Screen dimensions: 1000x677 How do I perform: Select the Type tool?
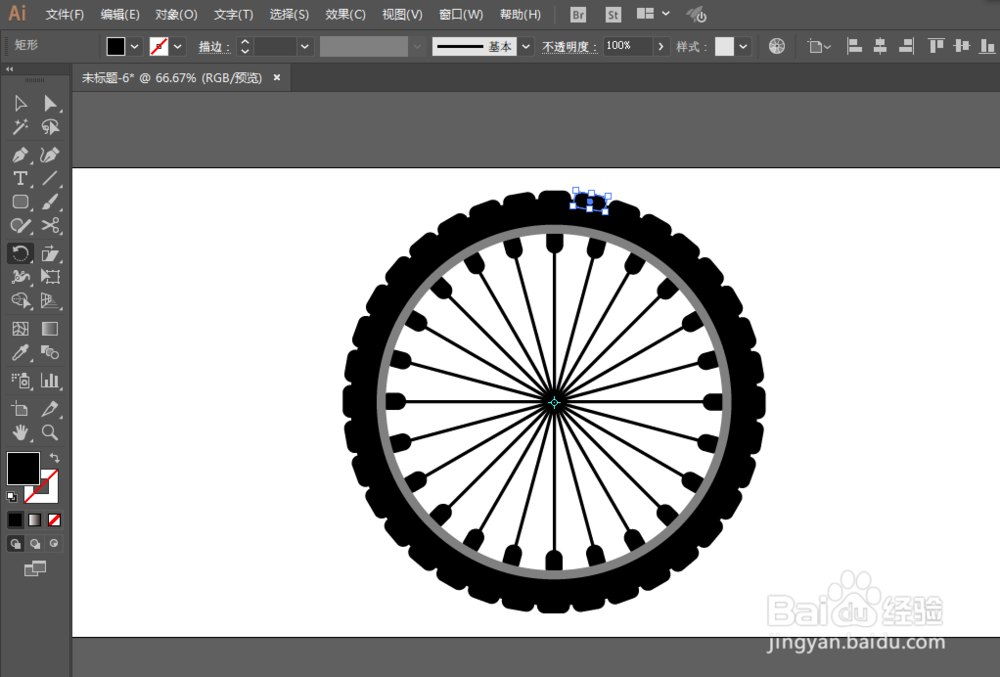coord(20,178)
